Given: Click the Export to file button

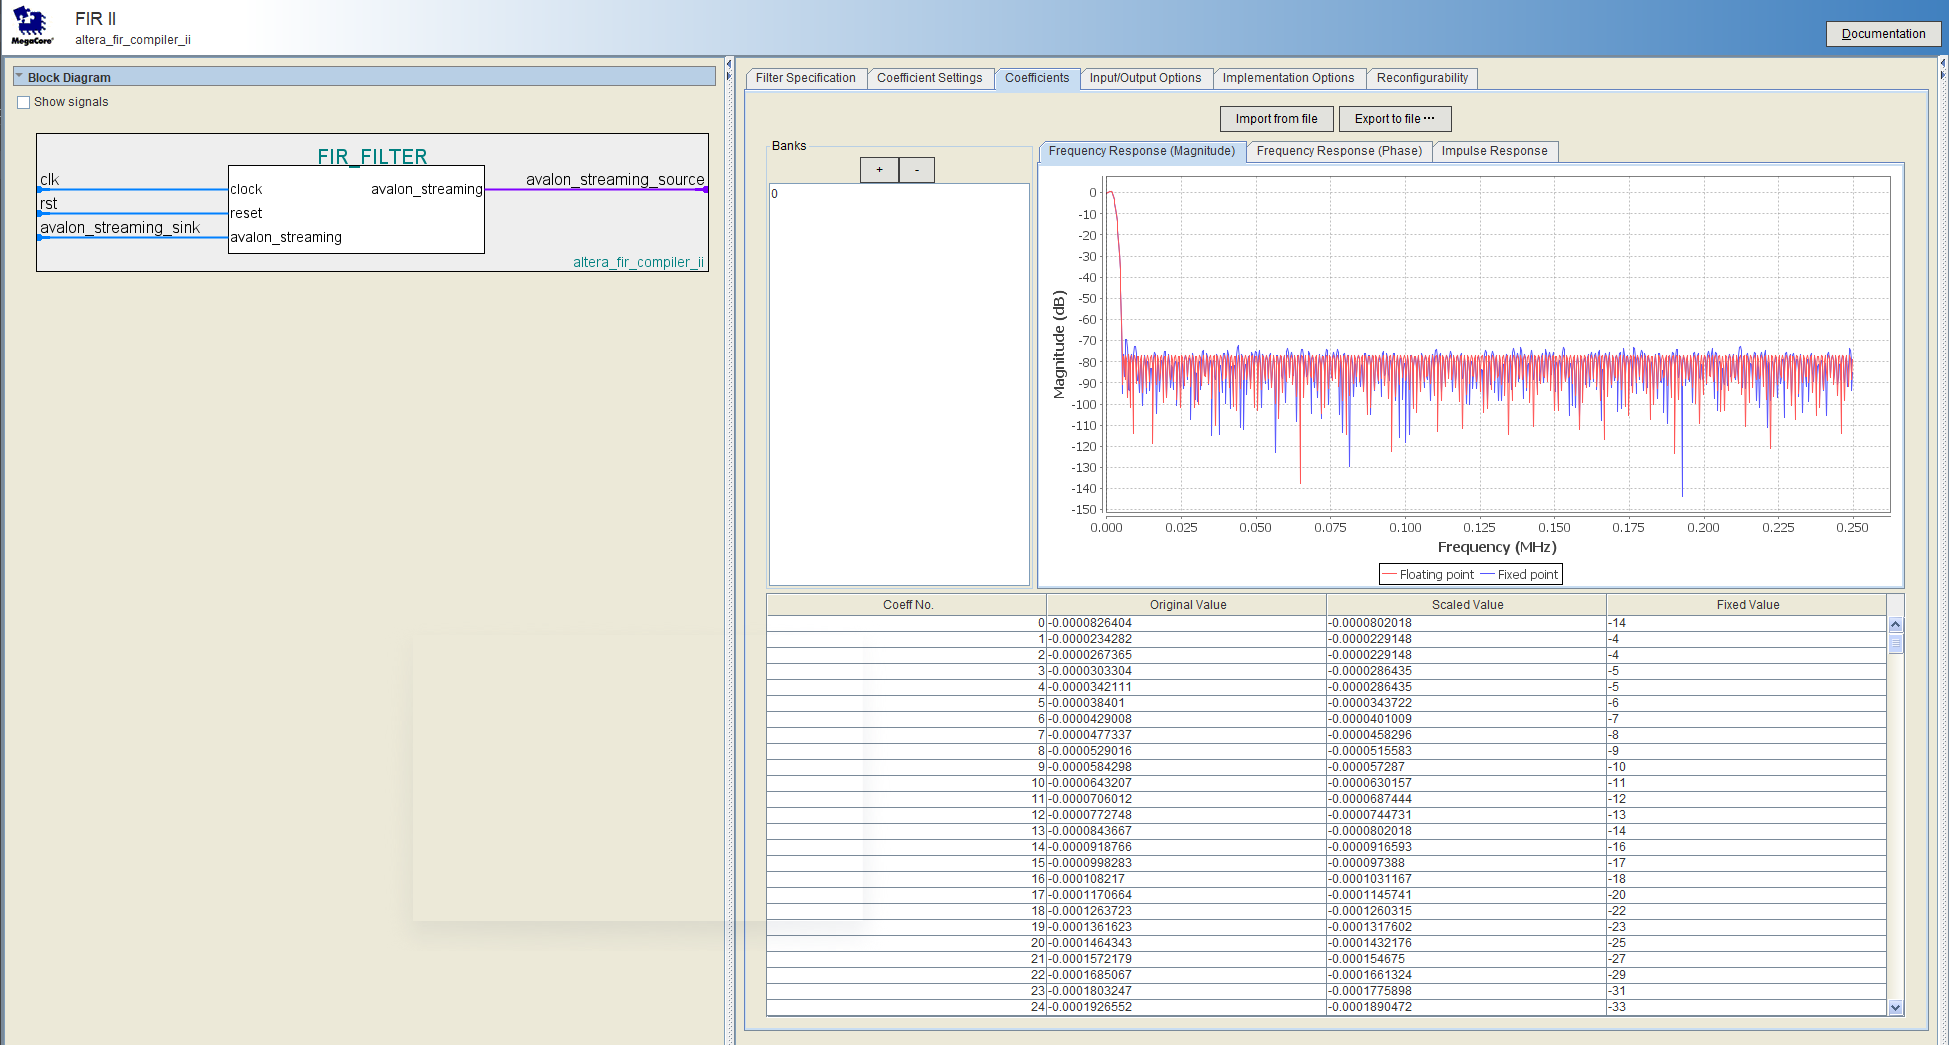Looking at the screenshot, I should click(1395, 118).
